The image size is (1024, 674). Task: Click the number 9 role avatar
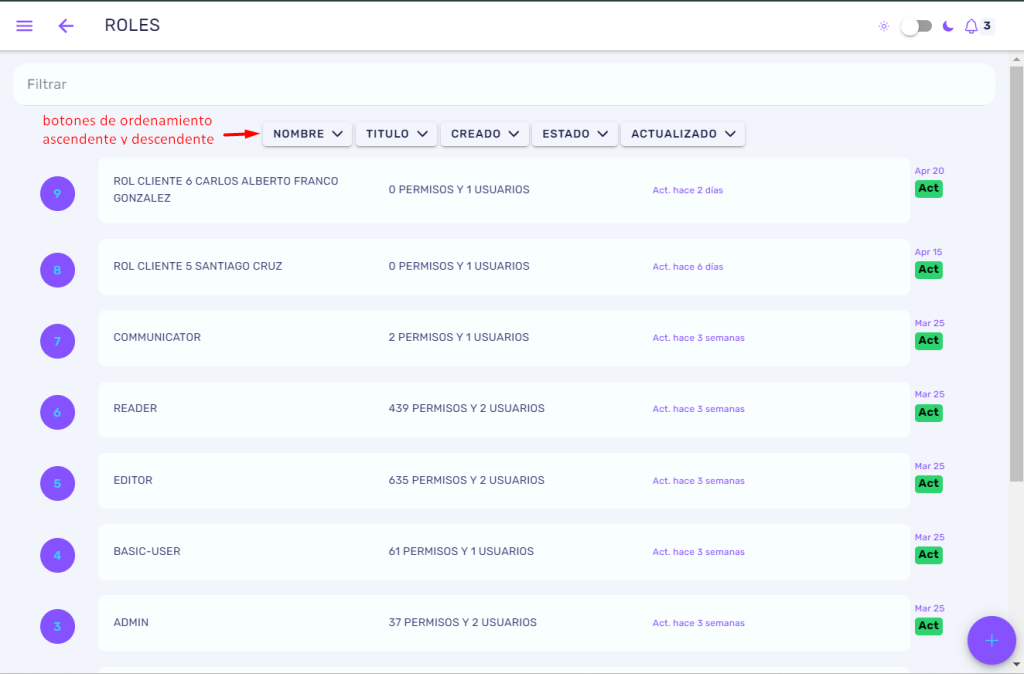pyautogui.click(x=57, y=193)
